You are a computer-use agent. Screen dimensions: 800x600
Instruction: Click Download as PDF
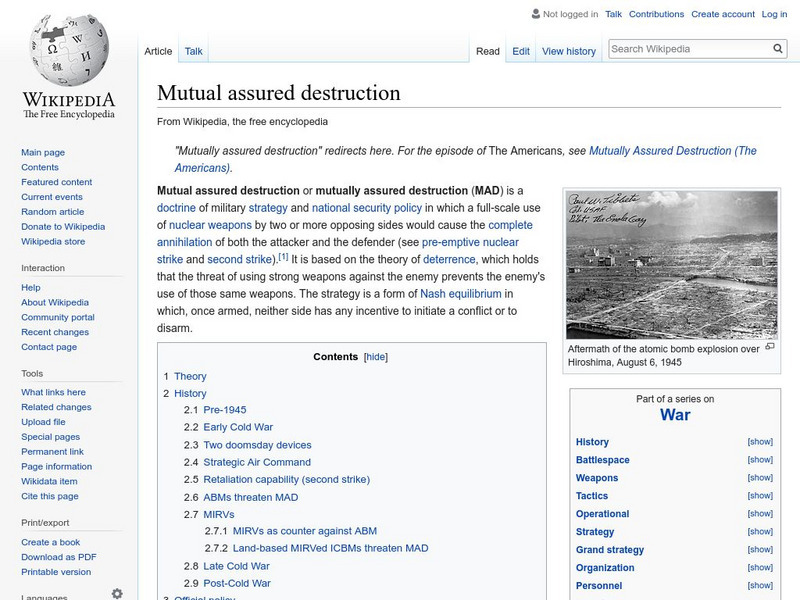point(59,557)
